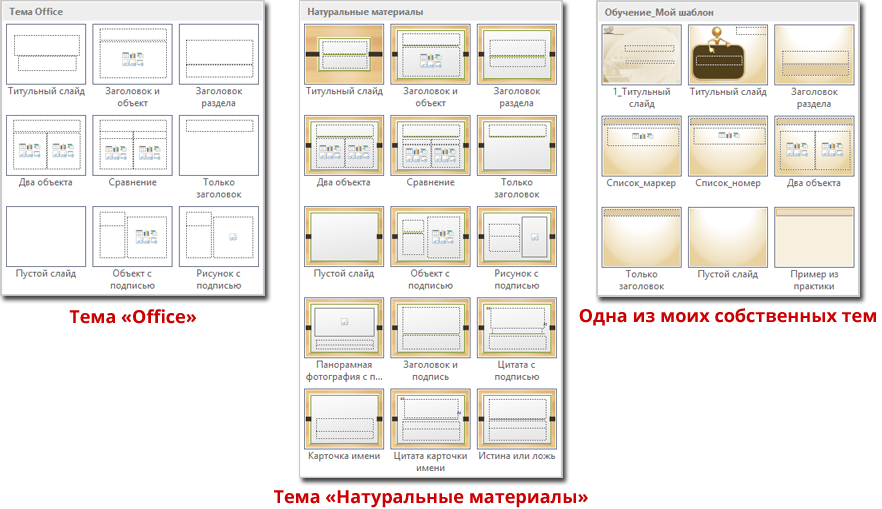Image resolution: width=882 pixels, height=509 pixels.
Task: Select 'Объект с подписью' in Натуральные материалы
Action: pyautogui.click(x=430, y=237)
